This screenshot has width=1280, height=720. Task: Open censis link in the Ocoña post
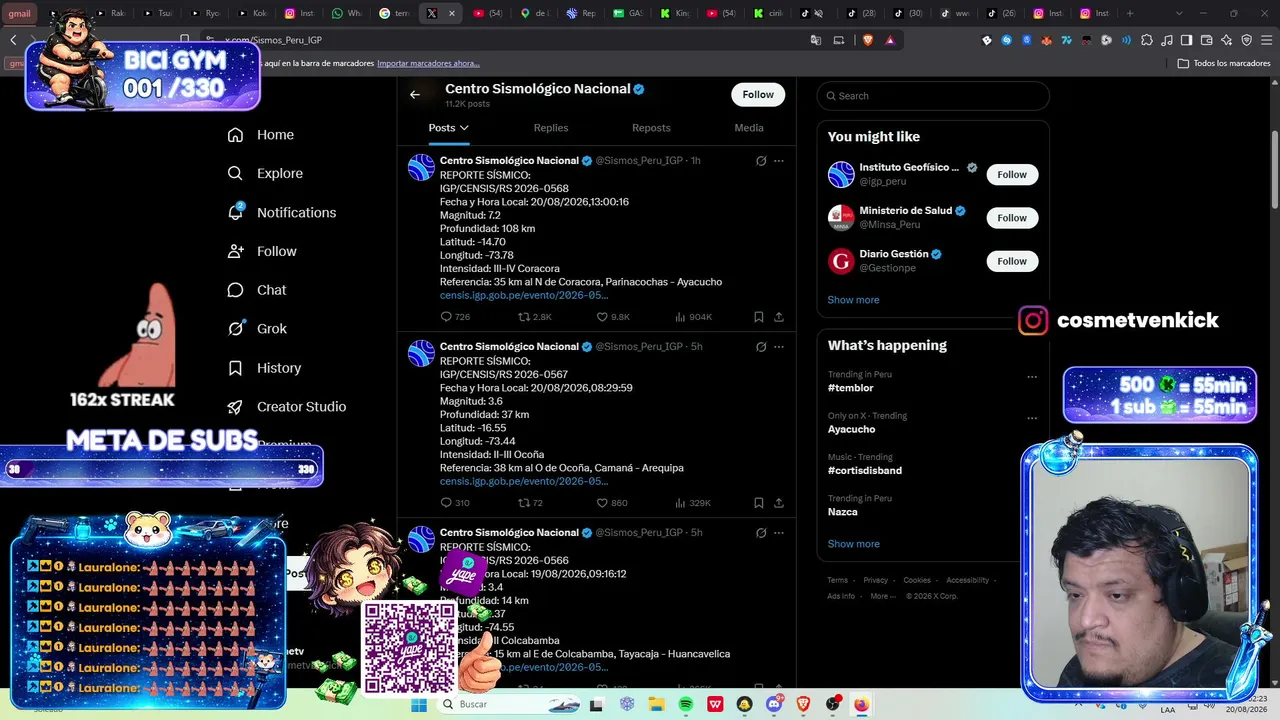(524, 481)
